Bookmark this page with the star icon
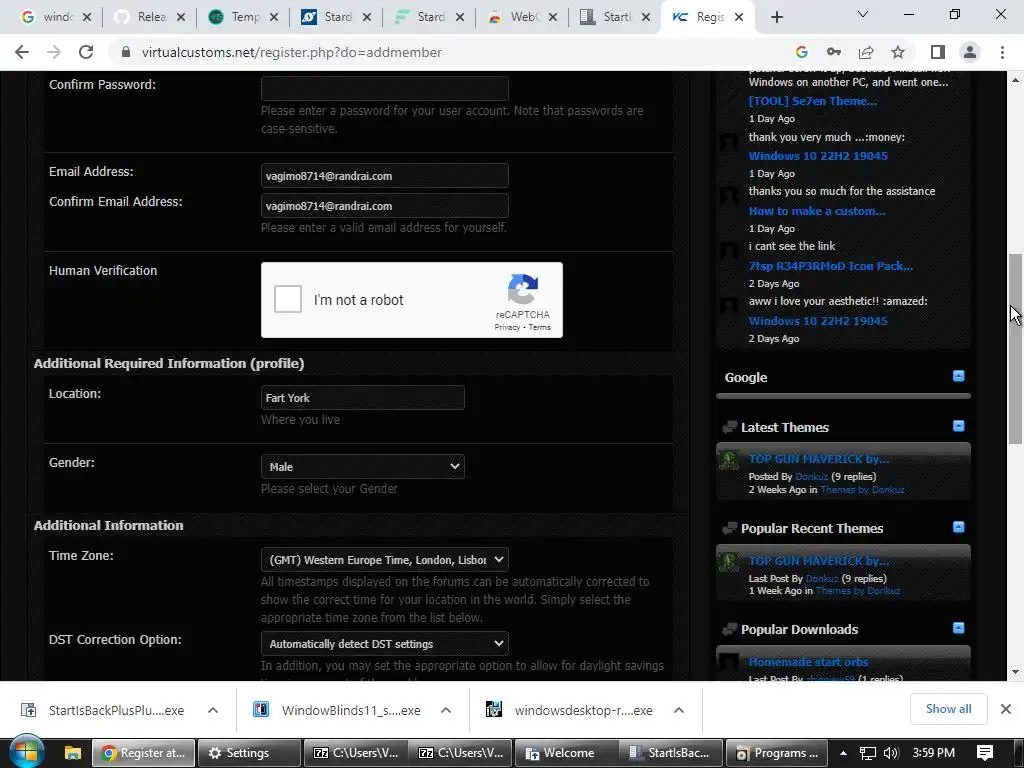Image resolution: width=1024 pixels, height=768 pixels. (x=898, y=52)
